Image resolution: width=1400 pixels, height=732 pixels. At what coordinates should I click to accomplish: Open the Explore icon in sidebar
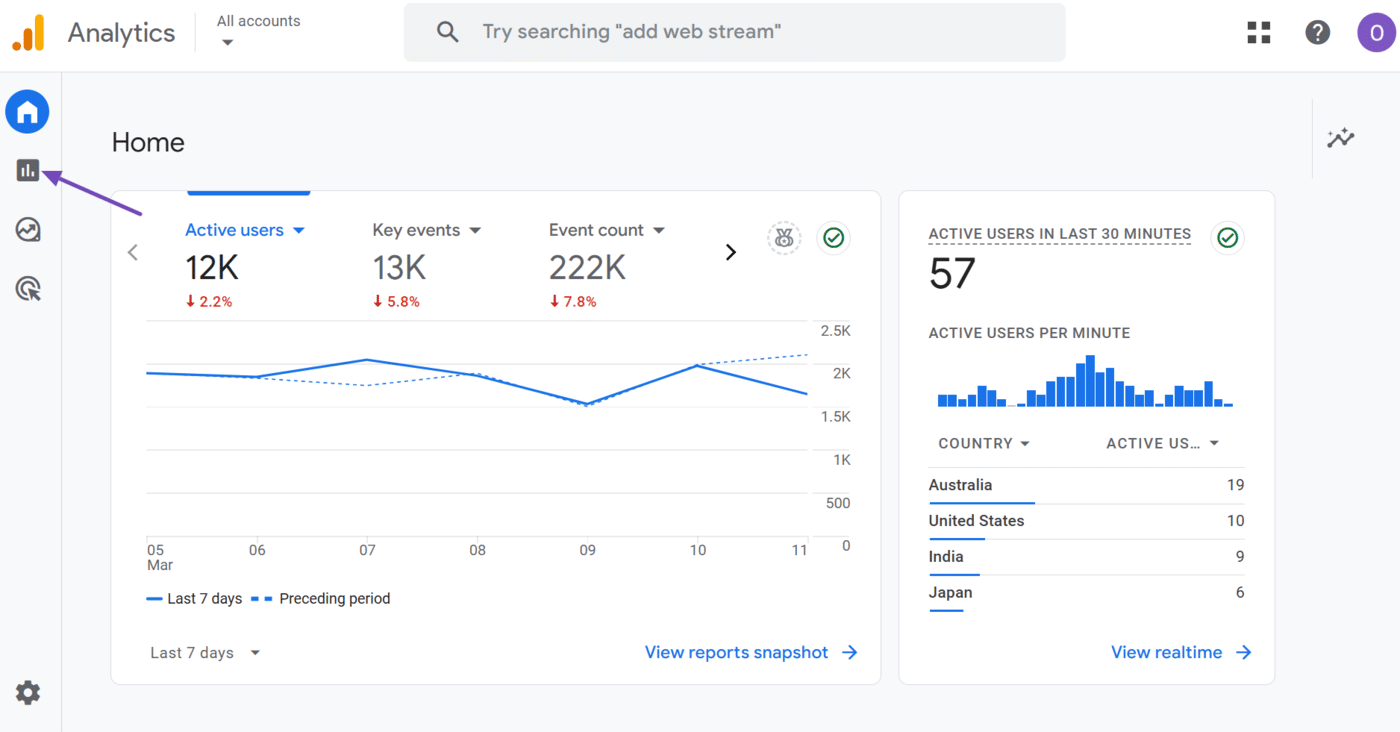(28, 230)
